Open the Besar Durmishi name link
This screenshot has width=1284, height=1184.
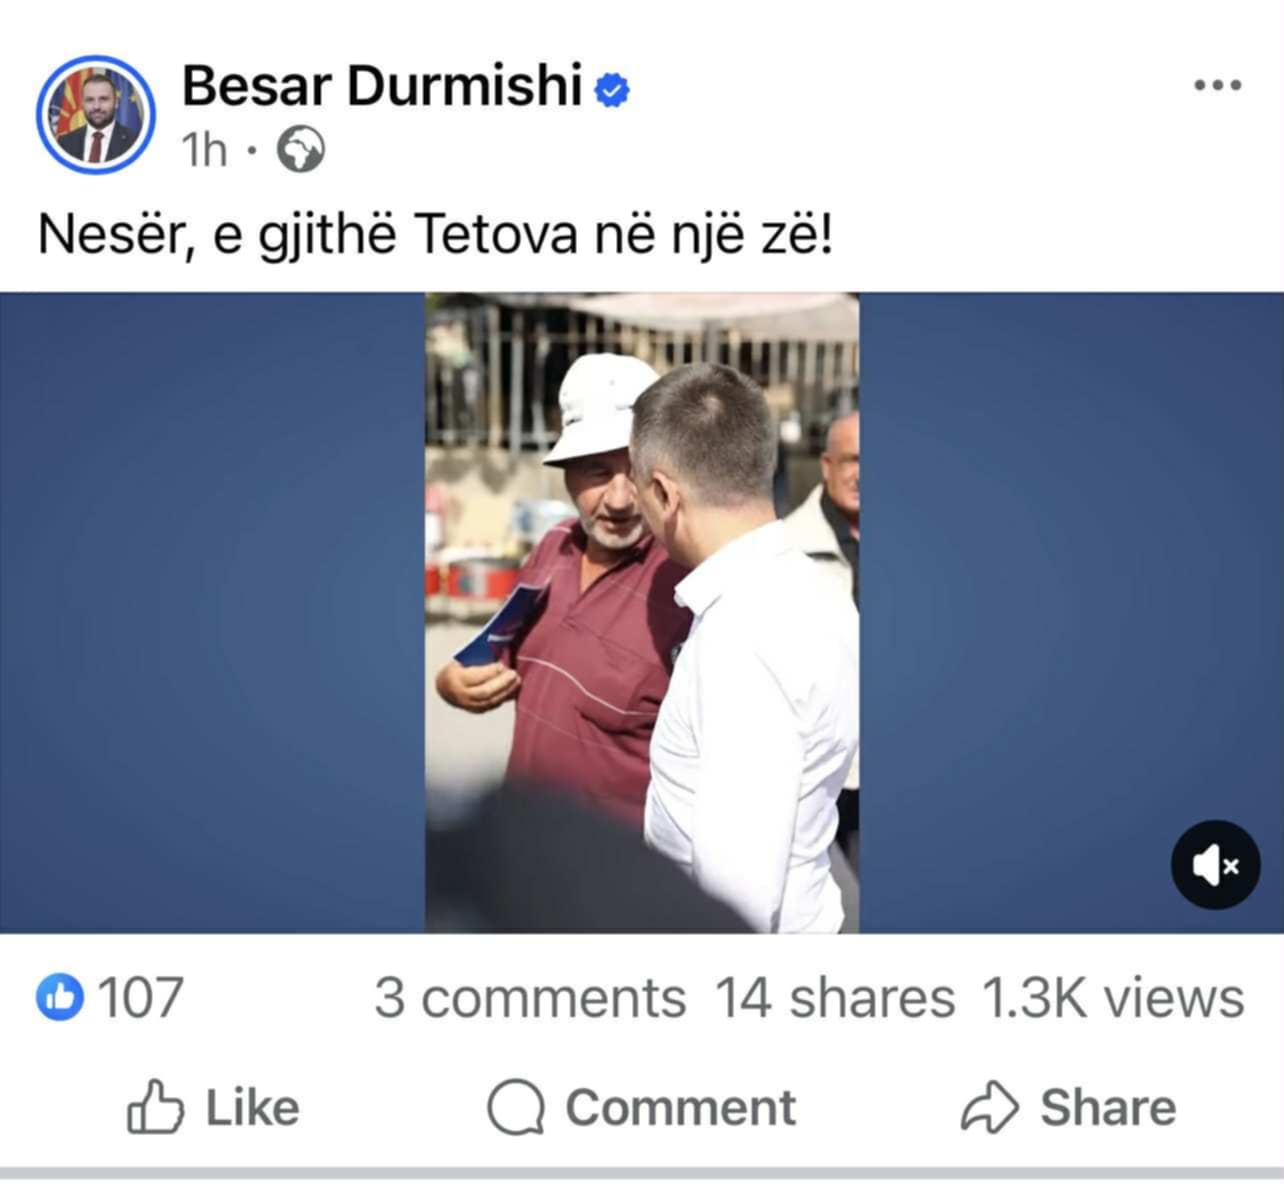coord(382,85)
